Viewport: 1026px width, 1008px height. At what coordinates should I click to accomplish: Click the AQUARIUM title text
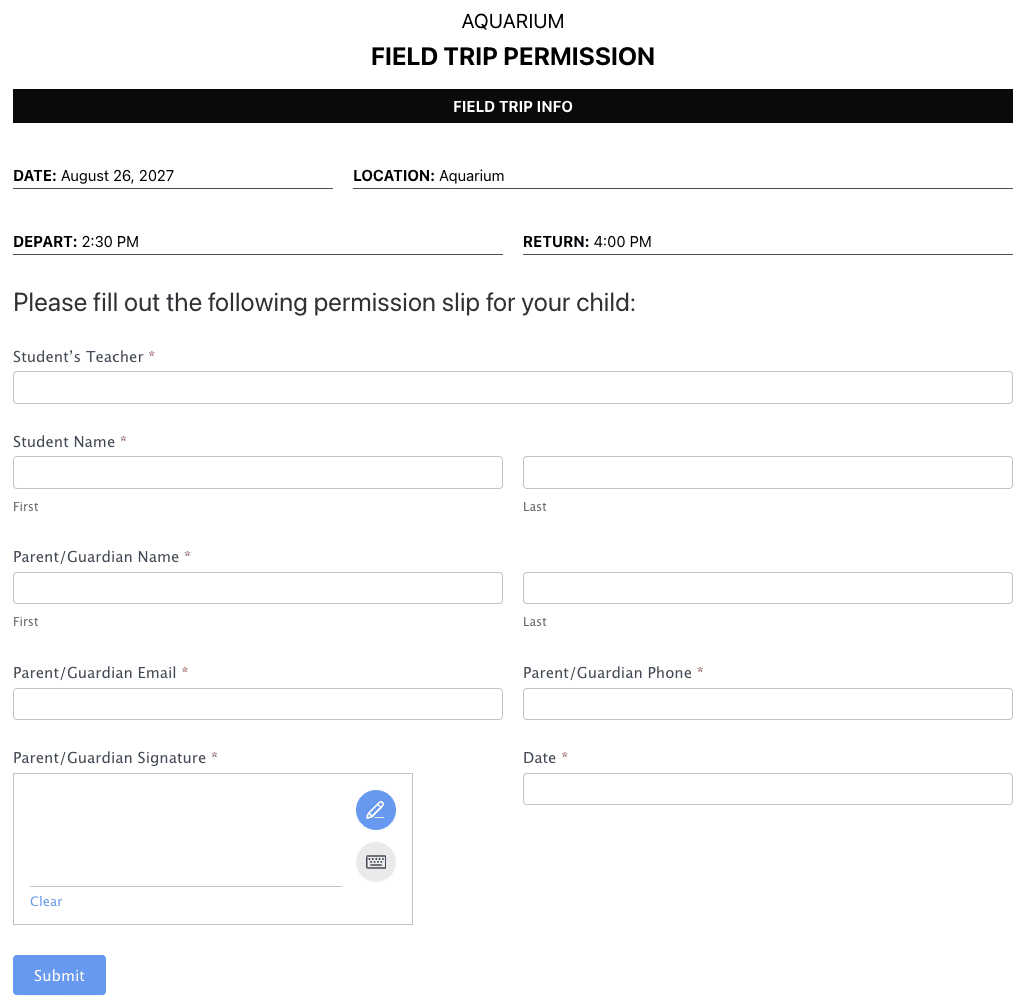click(512, 21)
